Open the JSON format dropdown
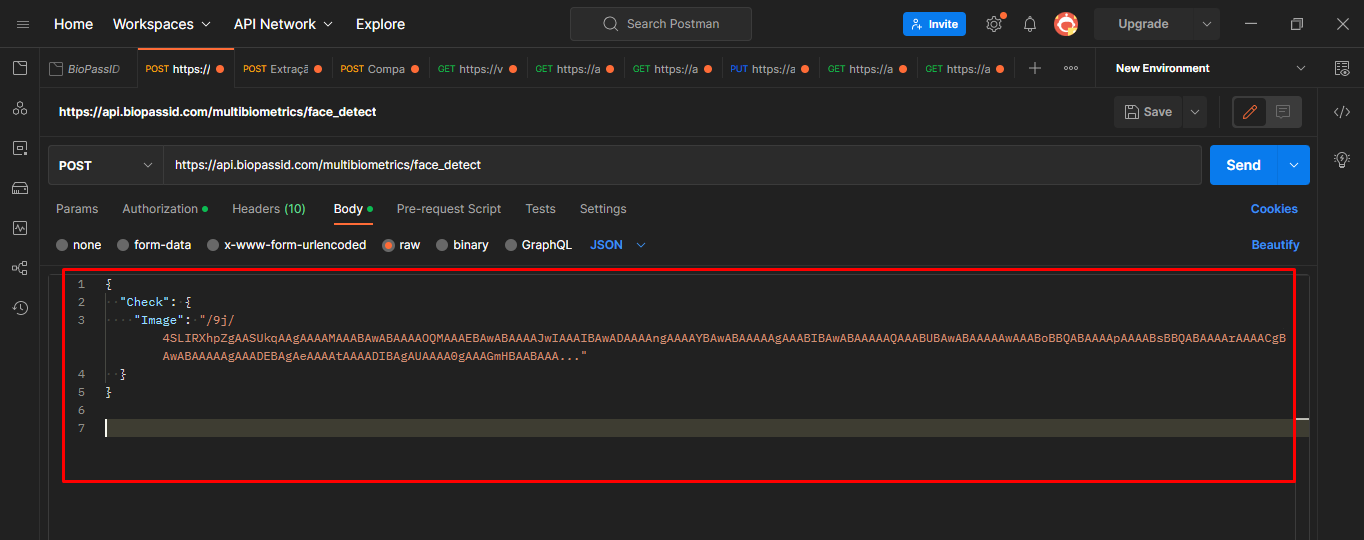Image resolution: width=1364 pixels, height=540 pixels. pos(618,245)
